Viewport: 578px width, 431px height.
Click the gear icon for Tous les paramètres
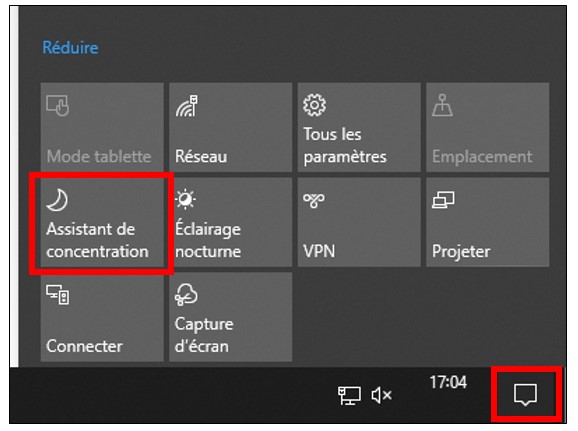pos(314,105)
